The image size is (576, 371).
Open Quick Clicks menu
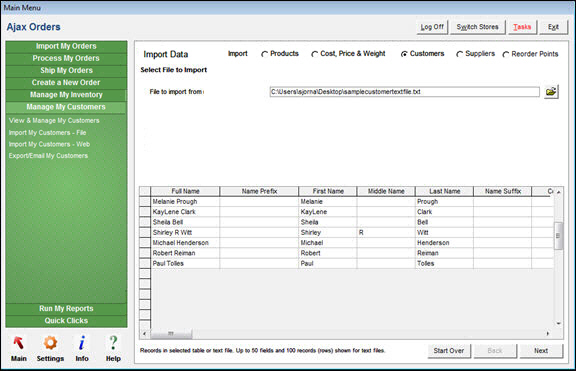(x=66, y=321)
